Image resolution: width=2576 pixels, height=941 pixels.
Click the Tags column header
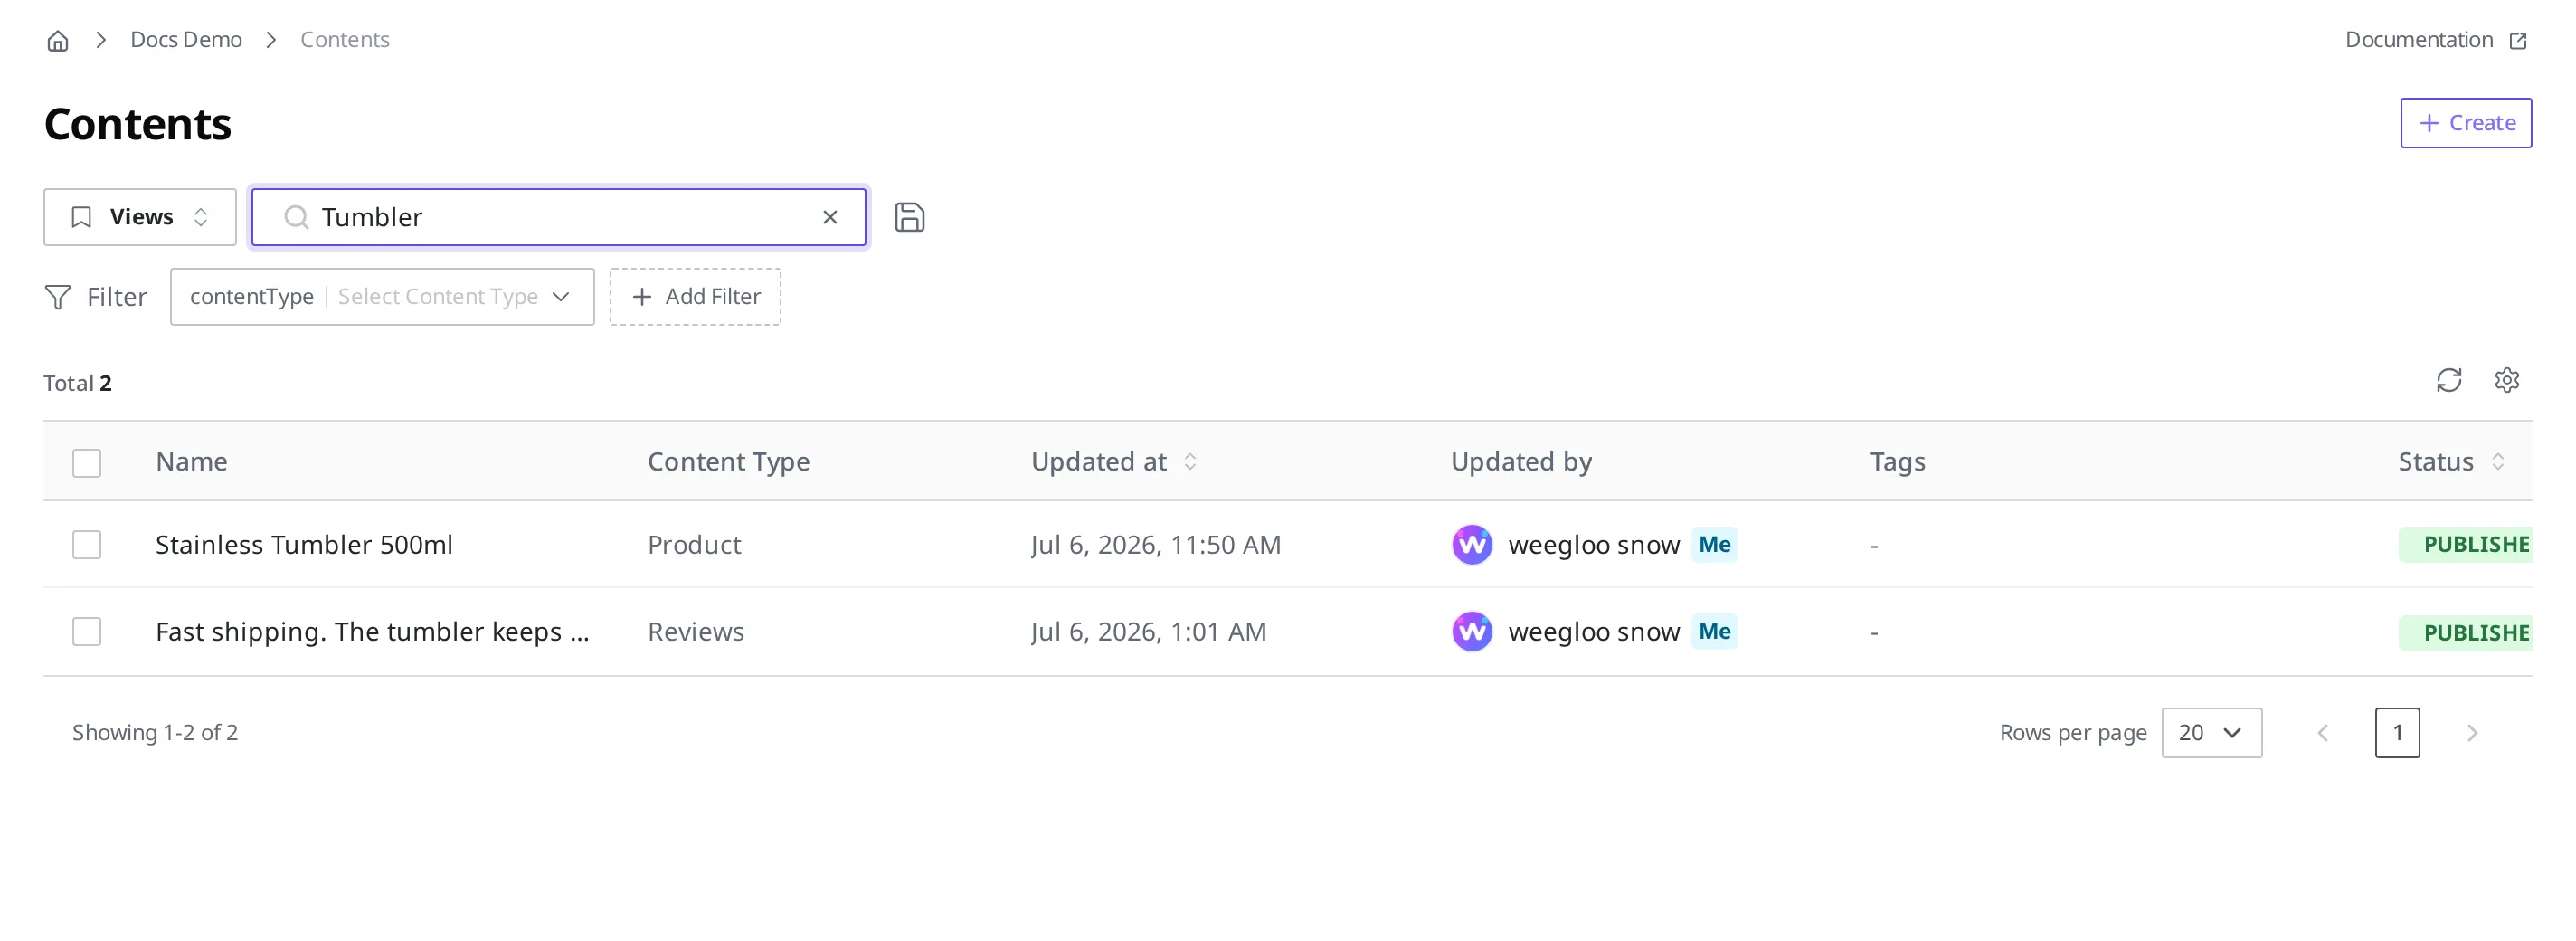tap(1897, 462)
